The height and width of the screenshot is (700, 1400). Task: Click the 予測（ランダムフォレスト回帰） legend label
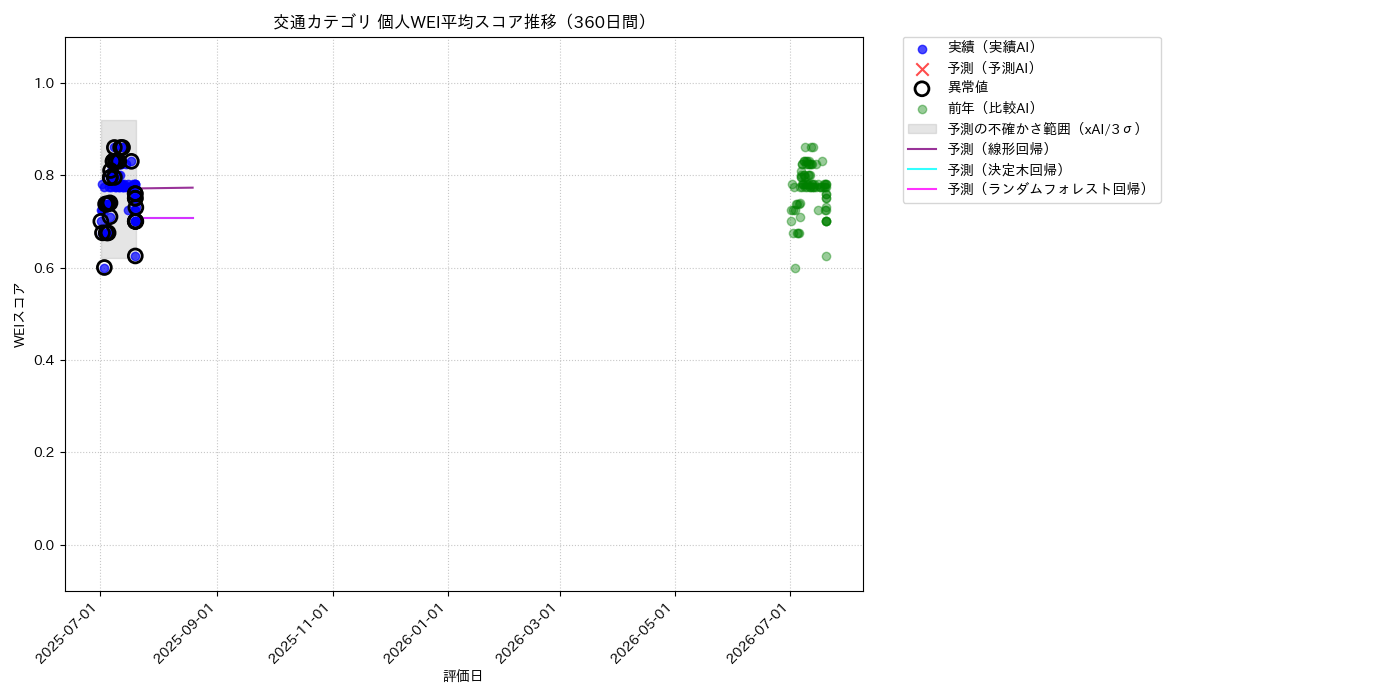tap(1048, 189)
